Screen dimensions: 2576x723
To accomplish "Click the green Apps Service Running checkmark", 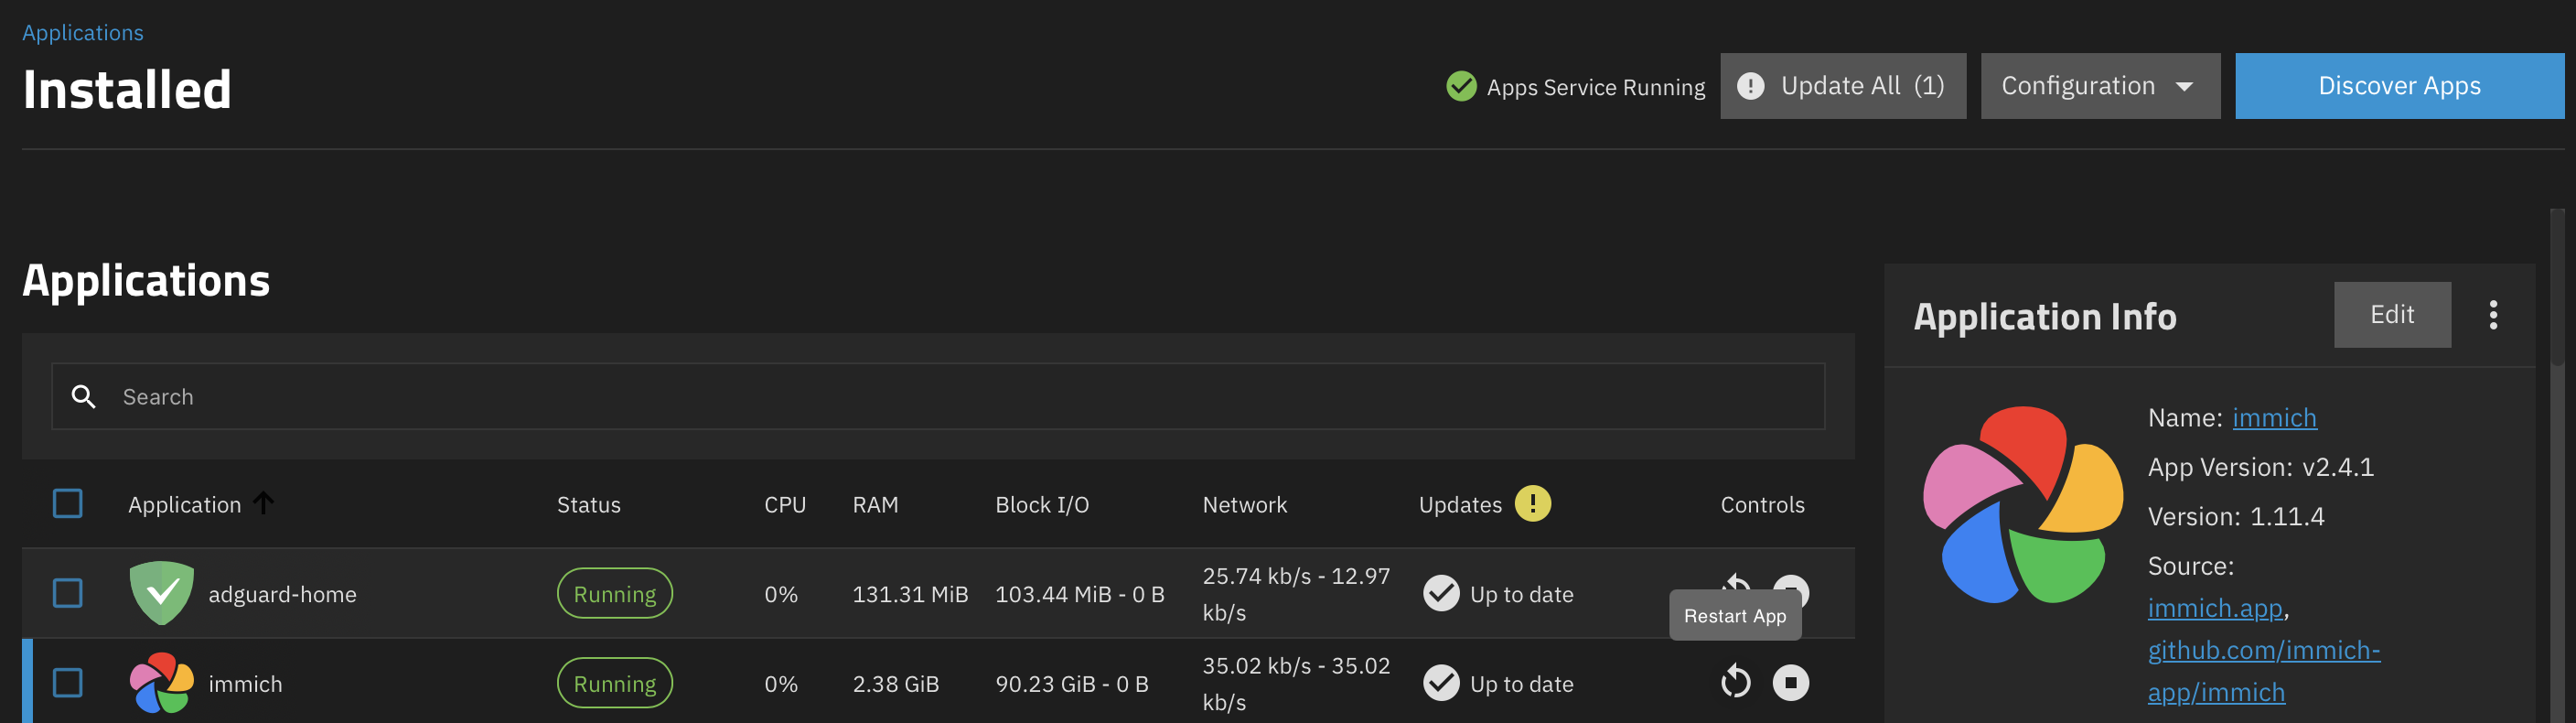I will tap(1461, 87).
